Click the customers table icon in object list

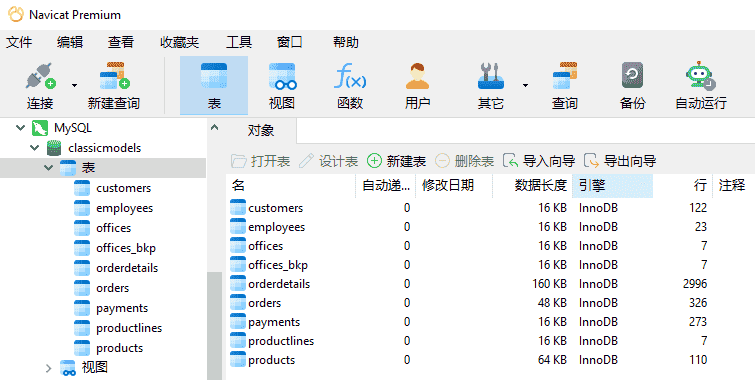click(x=238, y=208)
